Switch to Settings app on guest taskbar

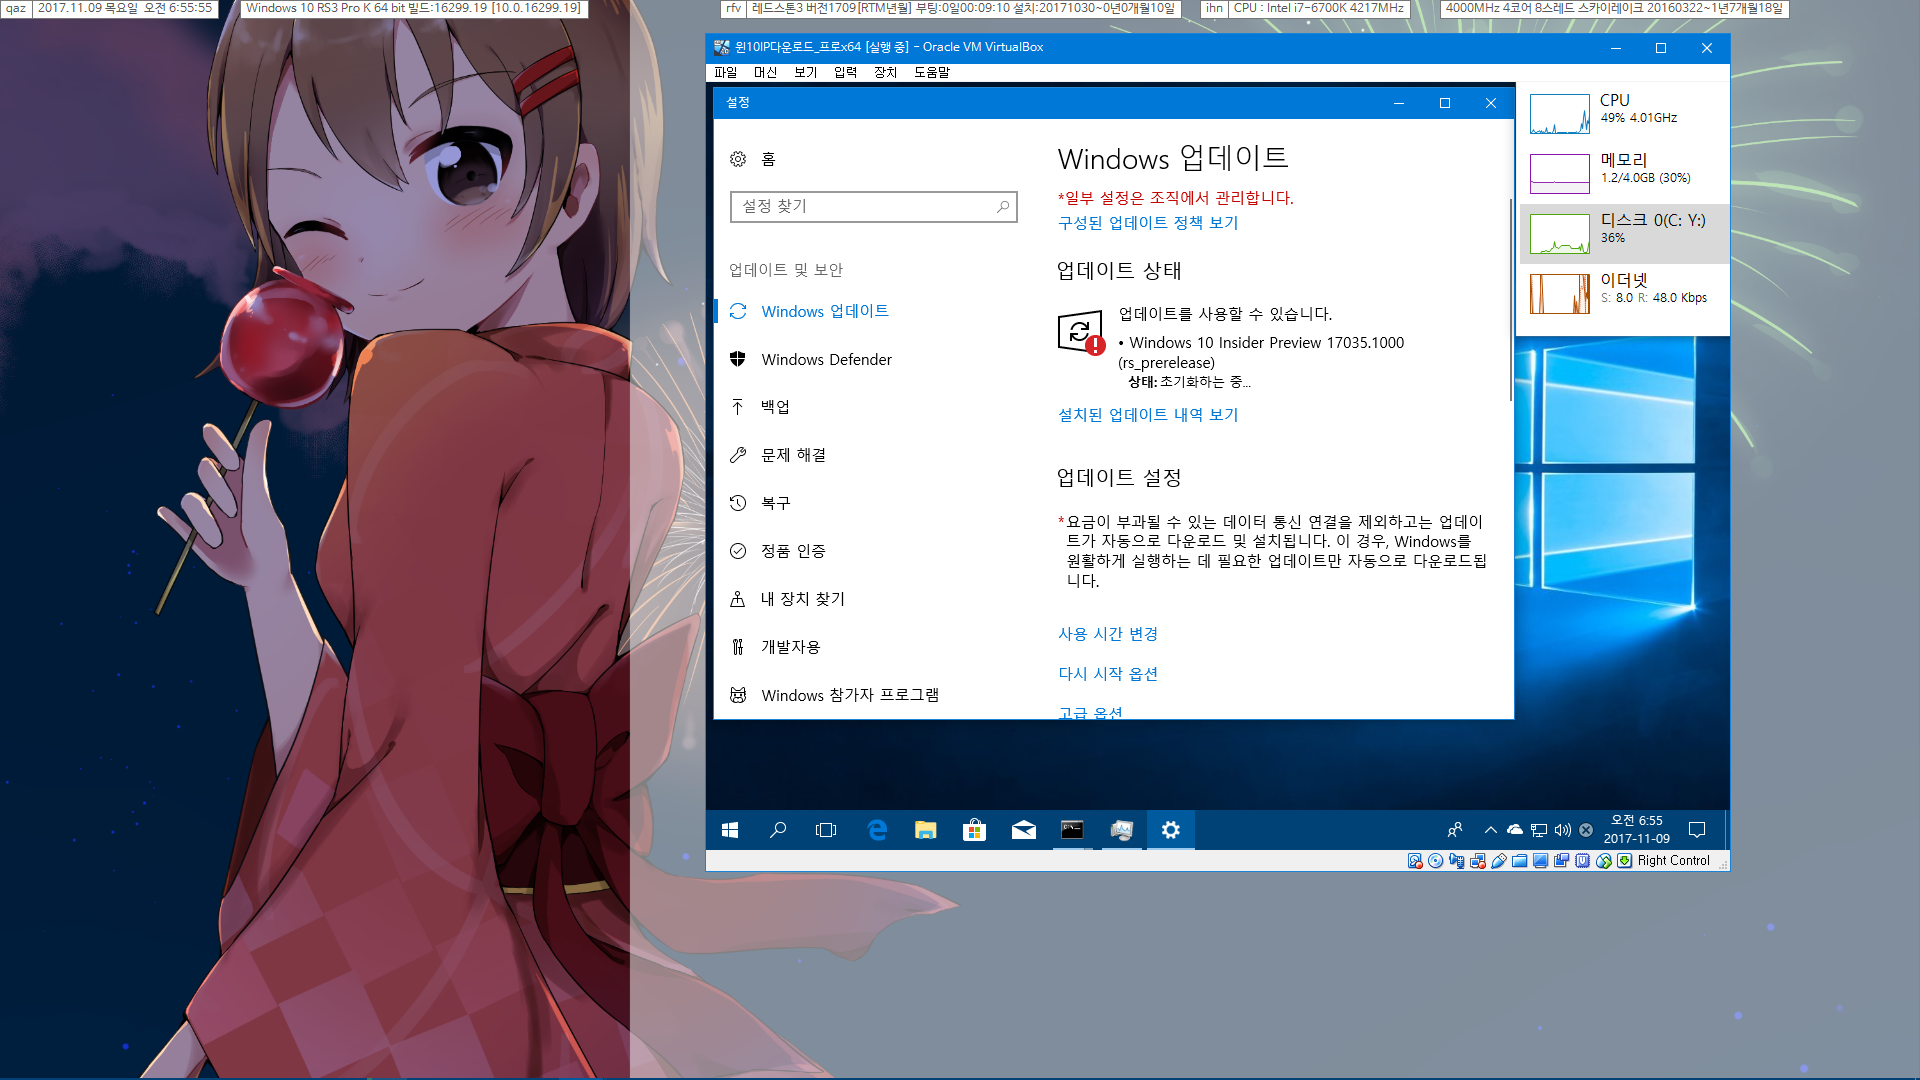1171,830
